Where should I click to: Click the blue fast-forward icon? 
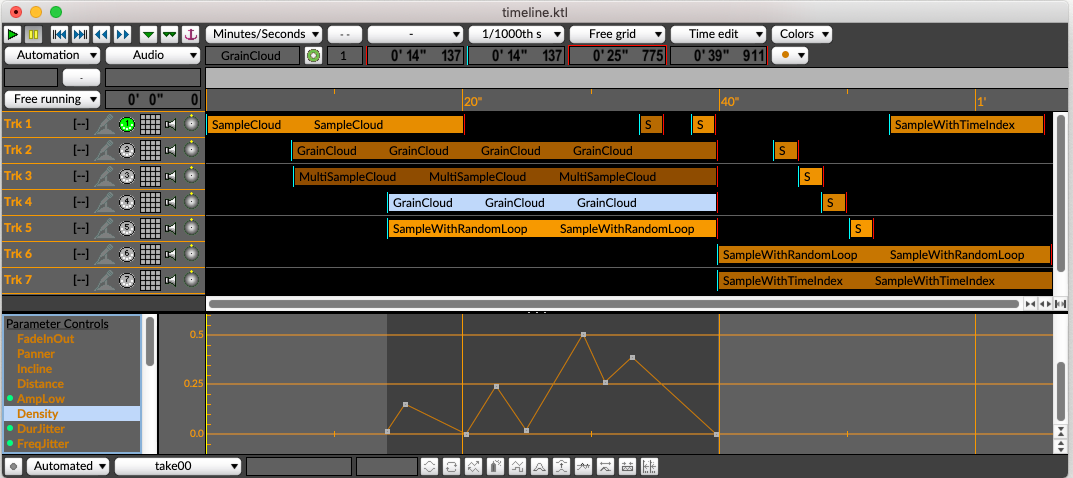tap(123, 34)
